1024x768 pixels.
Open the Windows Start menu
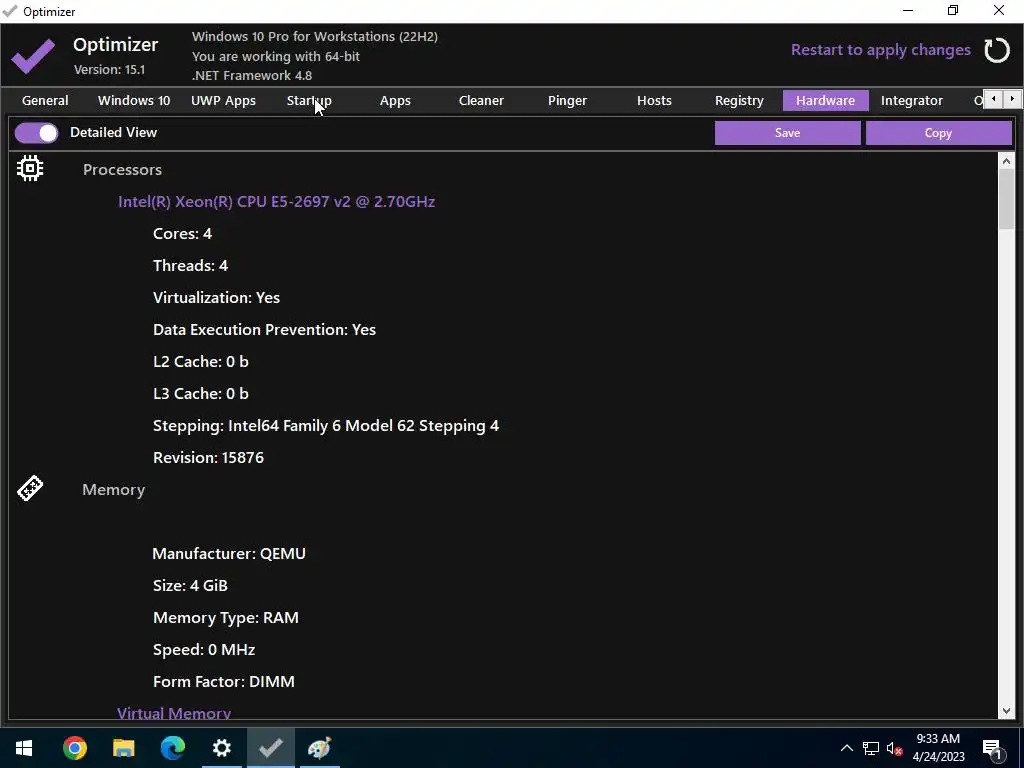pyautogui.click(x=24, y=748)
